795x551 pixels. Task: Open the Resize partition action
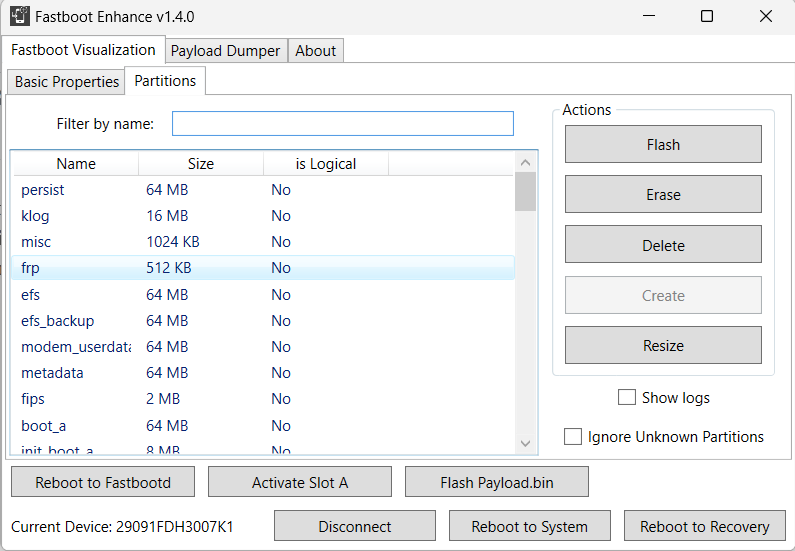(x=663, y=345)
